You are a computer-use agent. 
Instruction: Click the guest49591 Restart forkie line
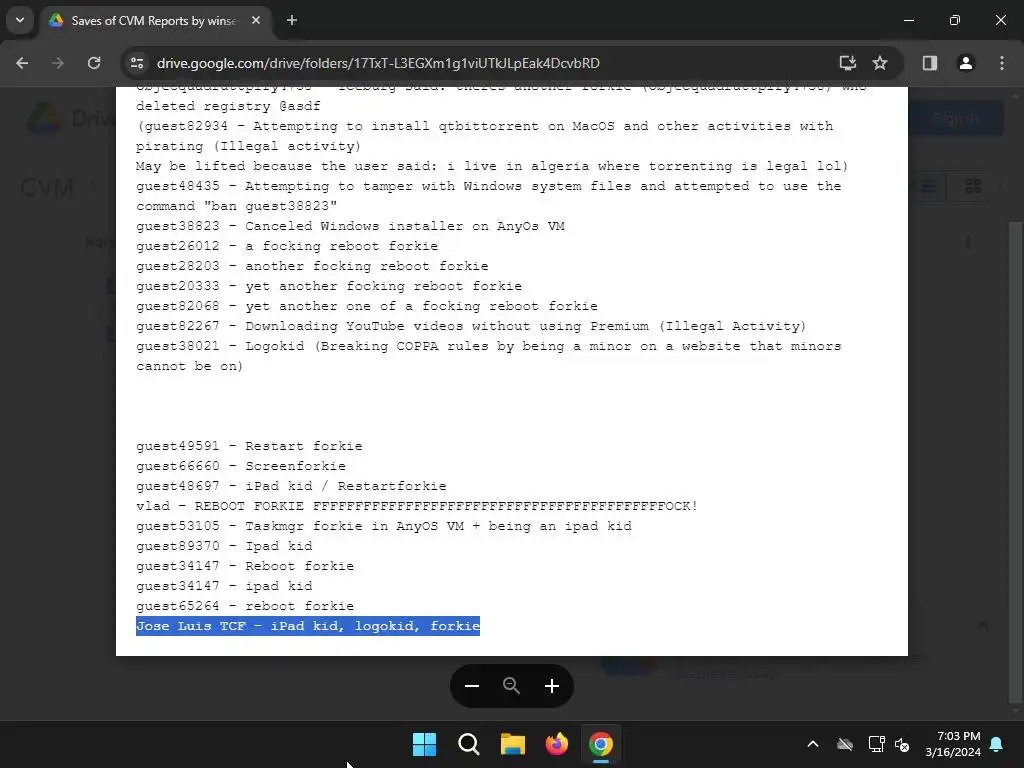249,446
